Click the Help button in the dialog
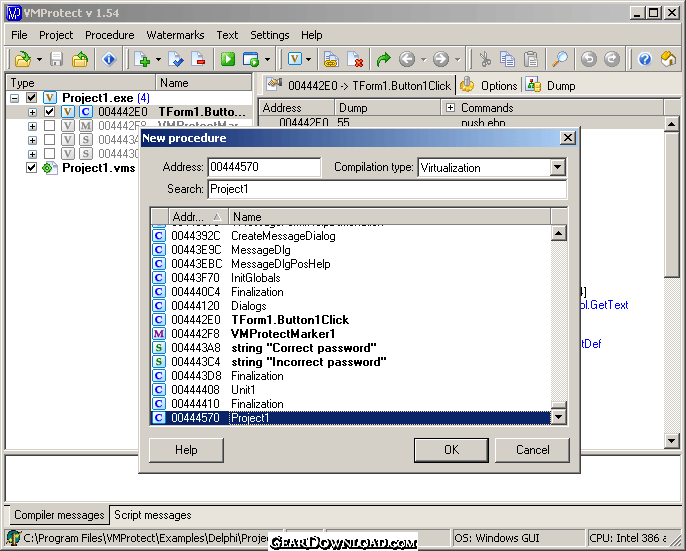The height and width of the screenshot is (551, 686). [186, 450]
